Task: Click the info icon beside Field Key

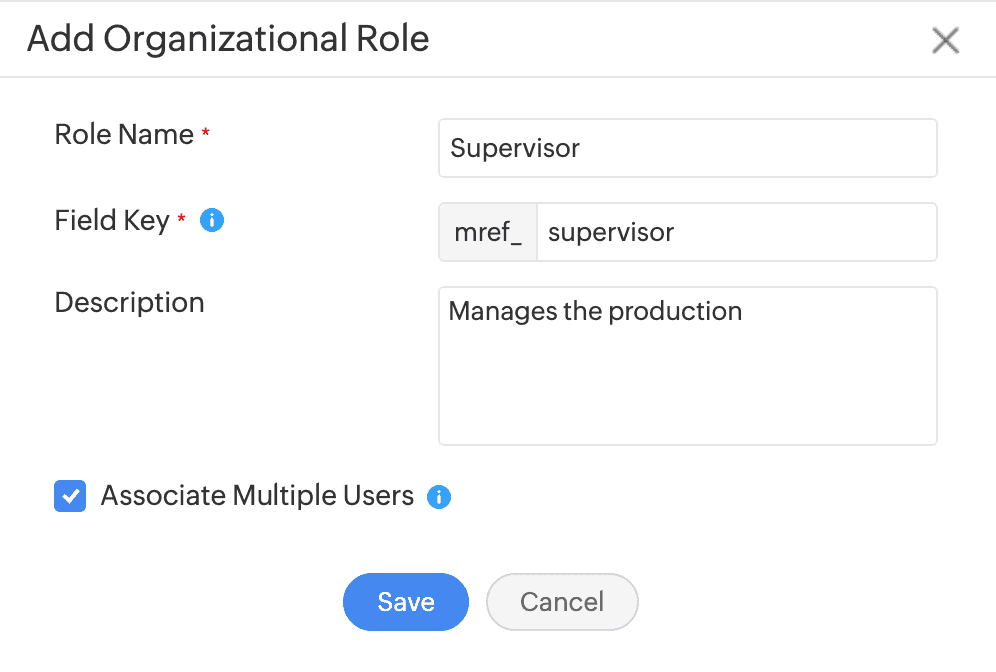Action: point(211,220)
